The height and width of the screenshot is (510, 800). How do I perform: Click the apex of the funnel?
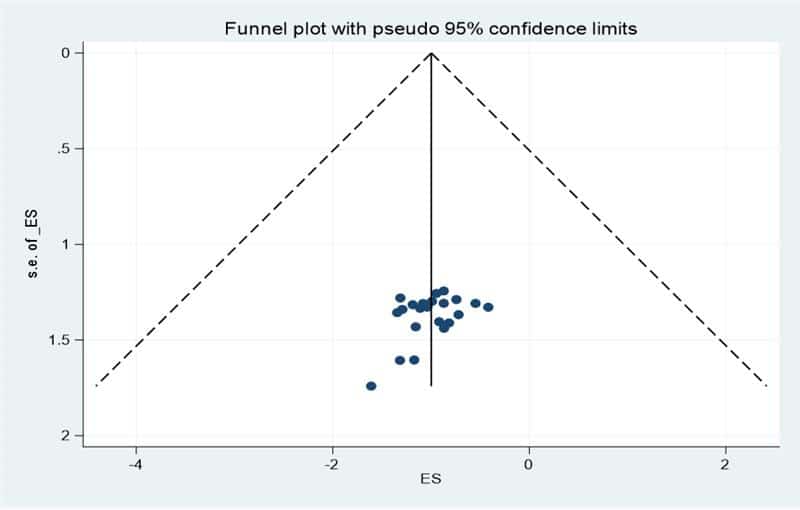[431, 53]
